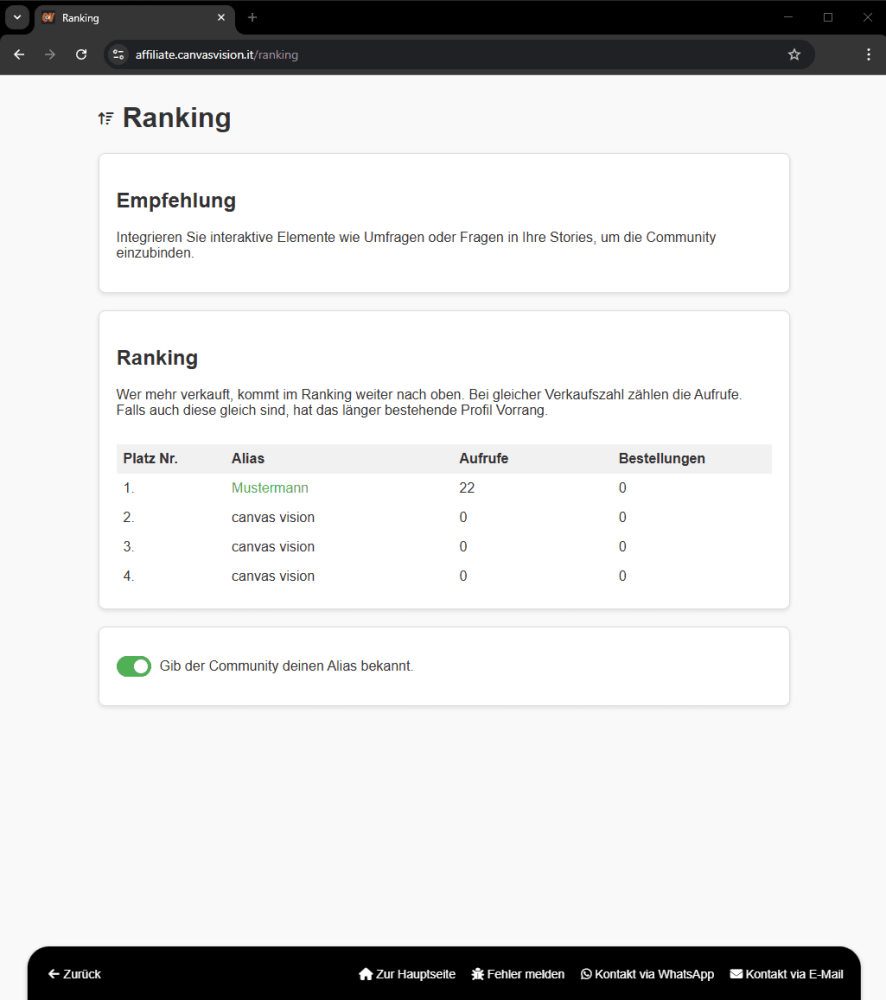Click the browser forward arrow
Image resolution: width=886 pixels, height=1000 pixels.
50,55
